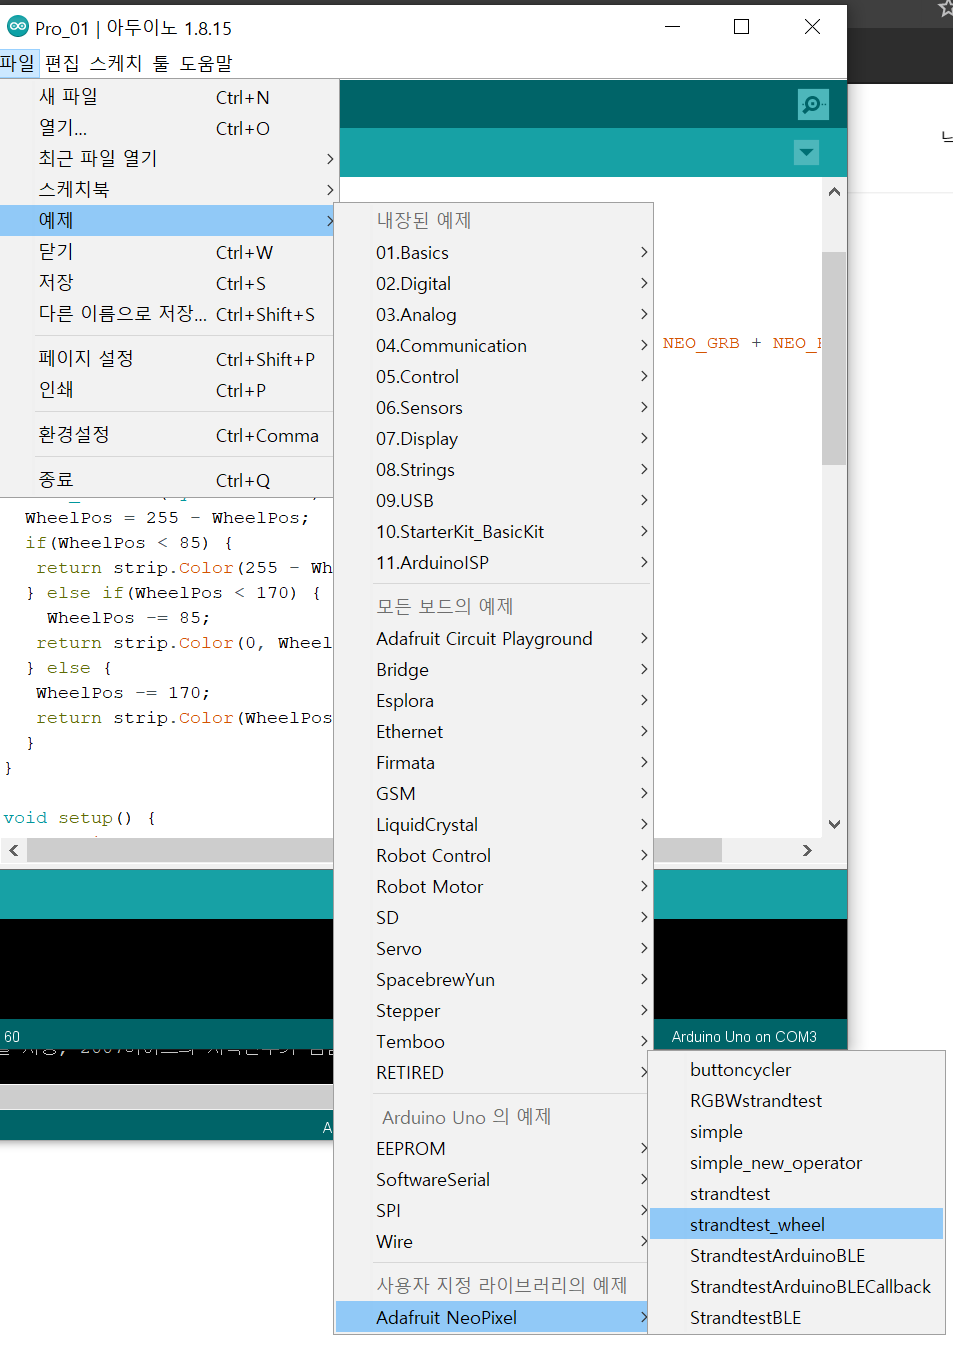Select 종료 to quit
953x1345 pixels.
[x=168, y=480]
